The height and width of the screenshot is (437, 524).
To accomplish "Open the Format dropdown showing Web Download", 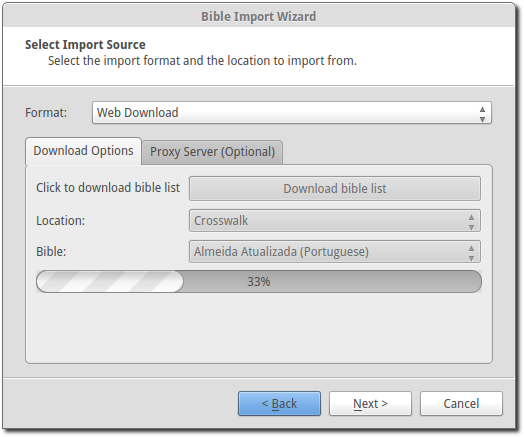I will [x=291, y=113].
